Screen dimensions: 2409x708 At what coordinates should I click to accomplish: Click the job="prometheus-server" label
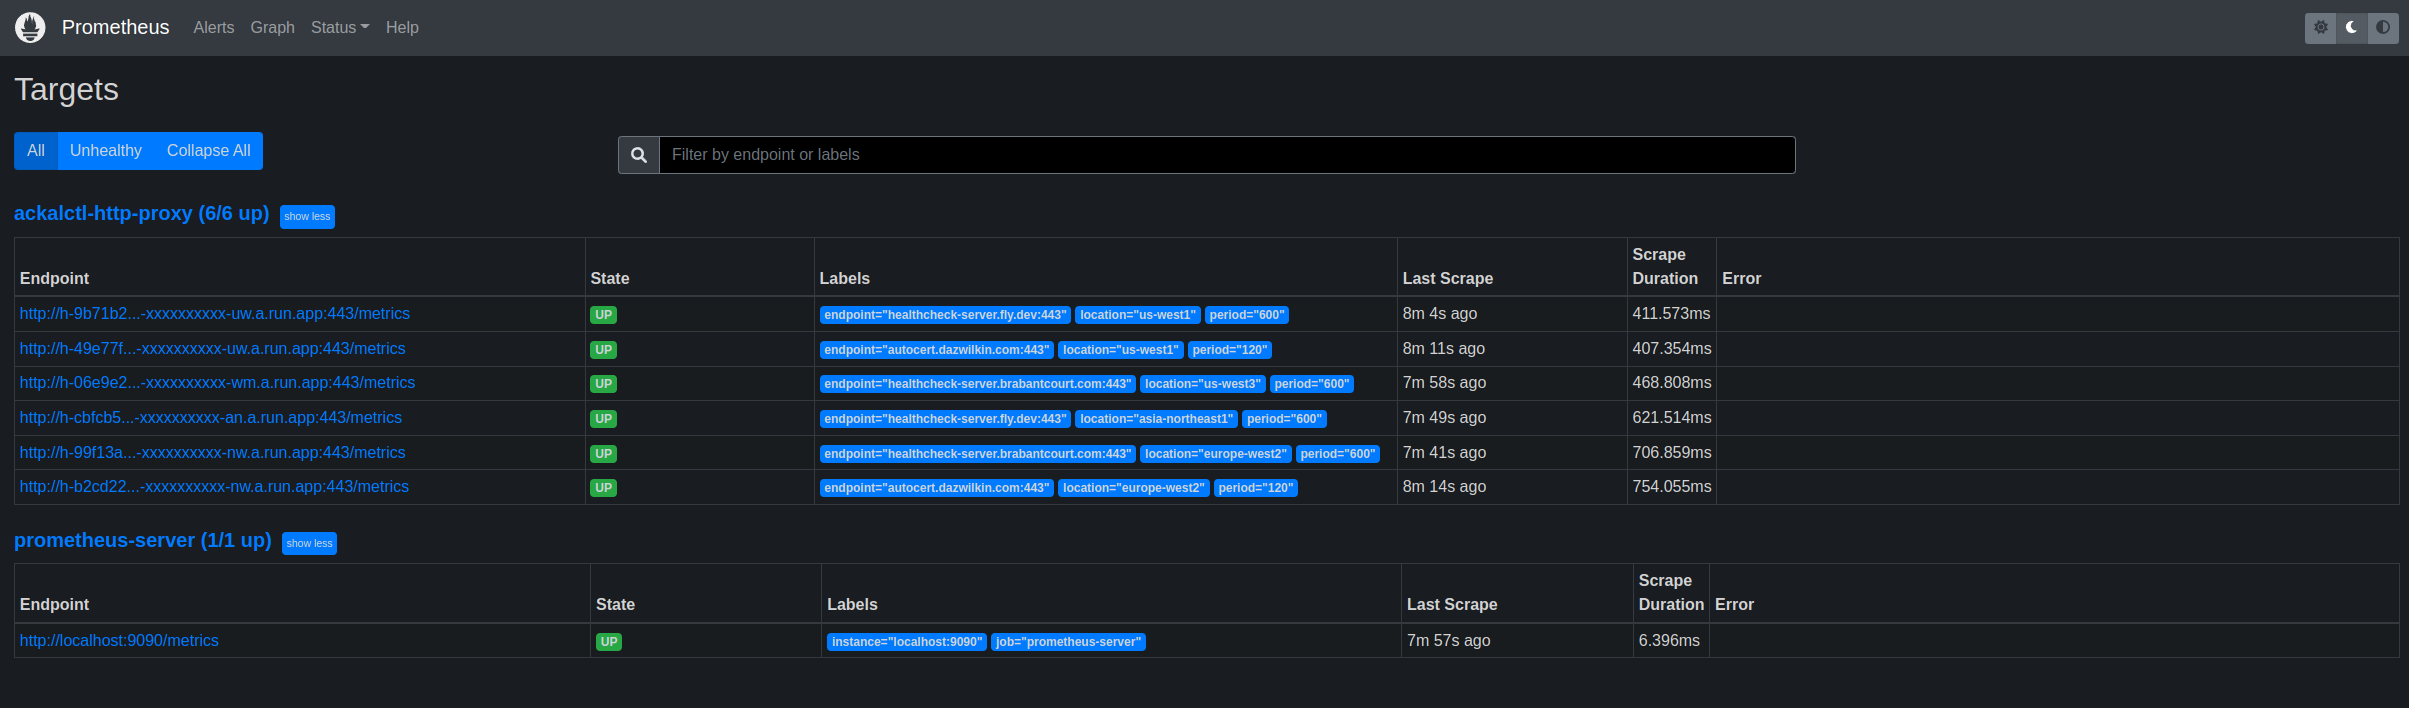(x=1068, y=642)
